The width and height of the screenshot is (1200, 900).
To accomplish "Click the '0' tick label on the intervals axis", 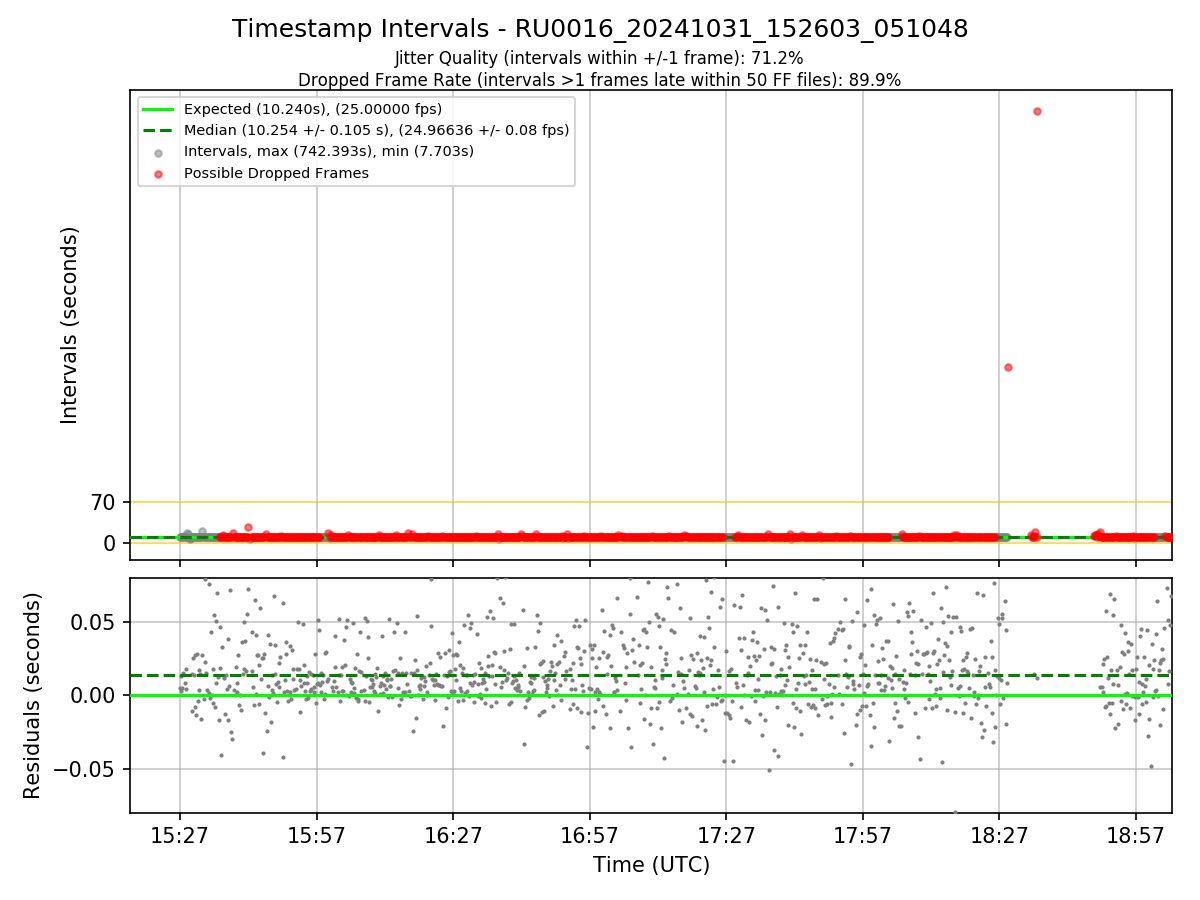I will coord(111,543).
